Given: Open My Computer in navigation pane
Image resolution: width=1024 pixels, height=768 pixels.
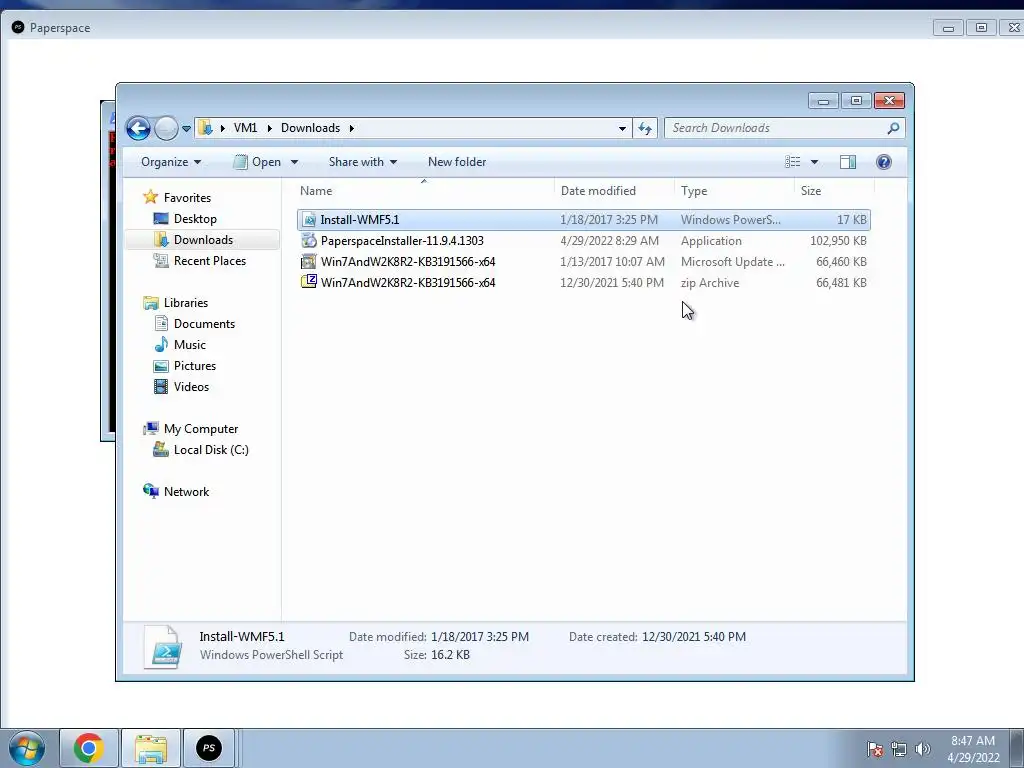Looking at the screenshot, I should [200, 429].
